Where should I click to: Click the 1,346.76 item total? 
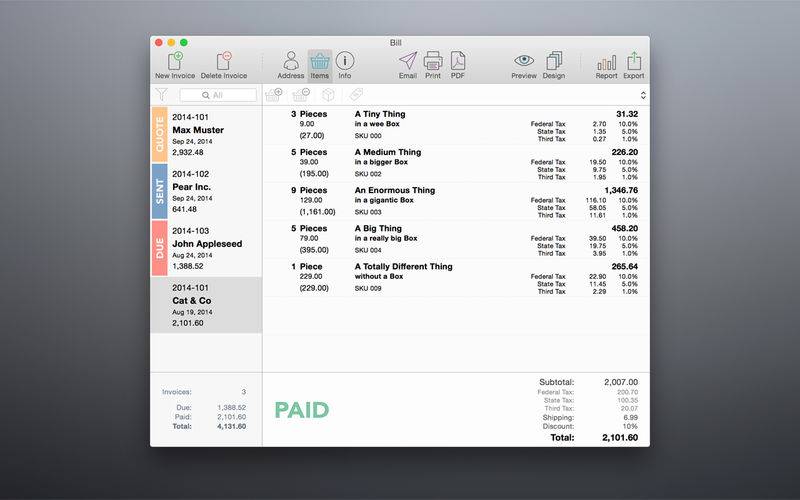tap(621, 190)
